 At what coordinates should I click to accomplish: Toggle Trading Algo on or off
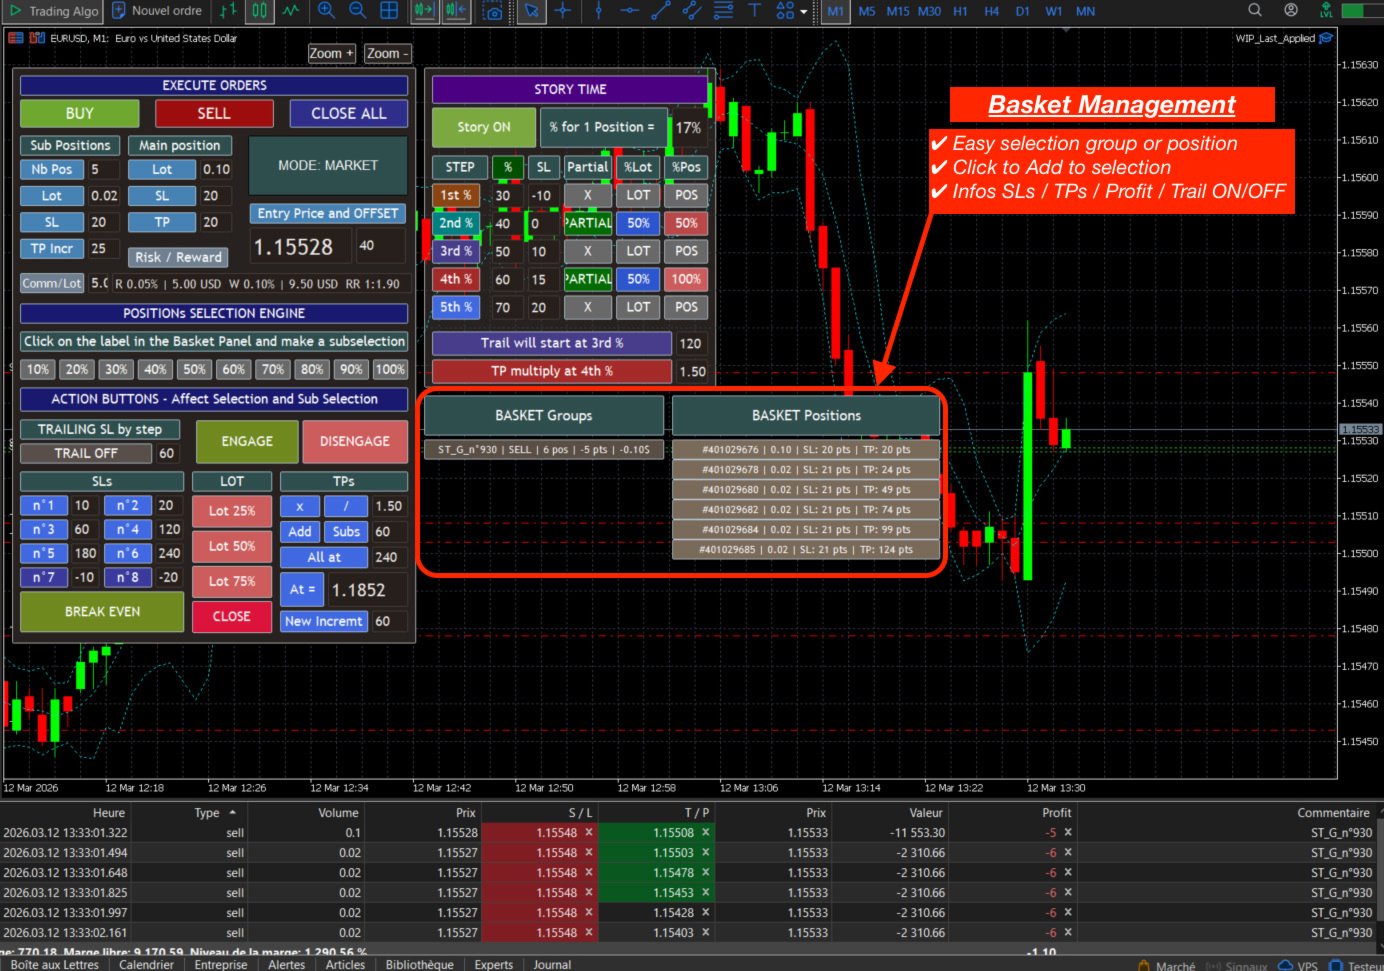(54, 11)
